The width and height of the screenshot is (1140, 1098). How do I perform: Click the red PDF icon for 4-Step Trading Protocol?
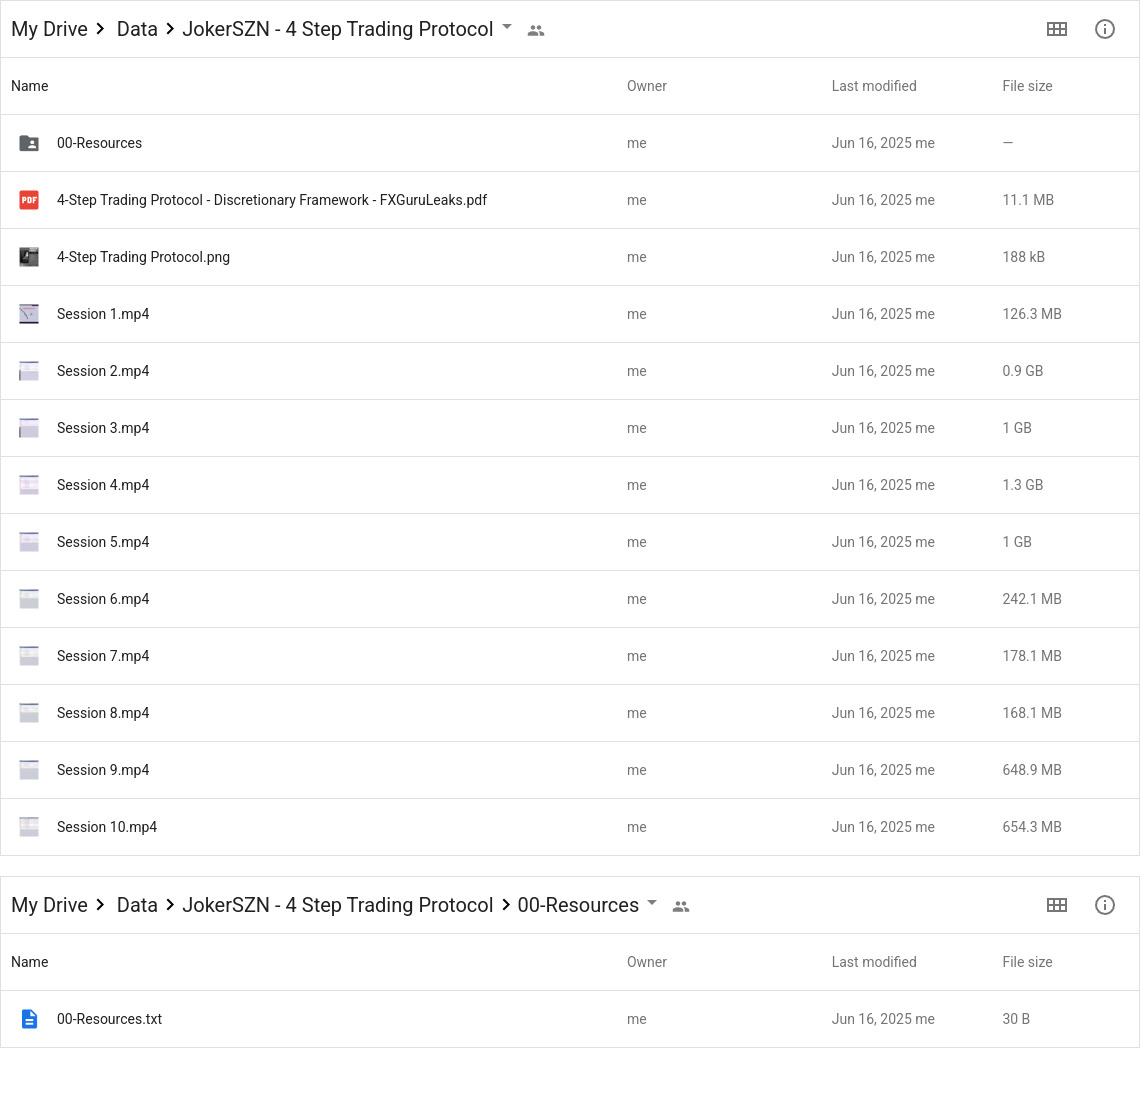coord(29,200)
